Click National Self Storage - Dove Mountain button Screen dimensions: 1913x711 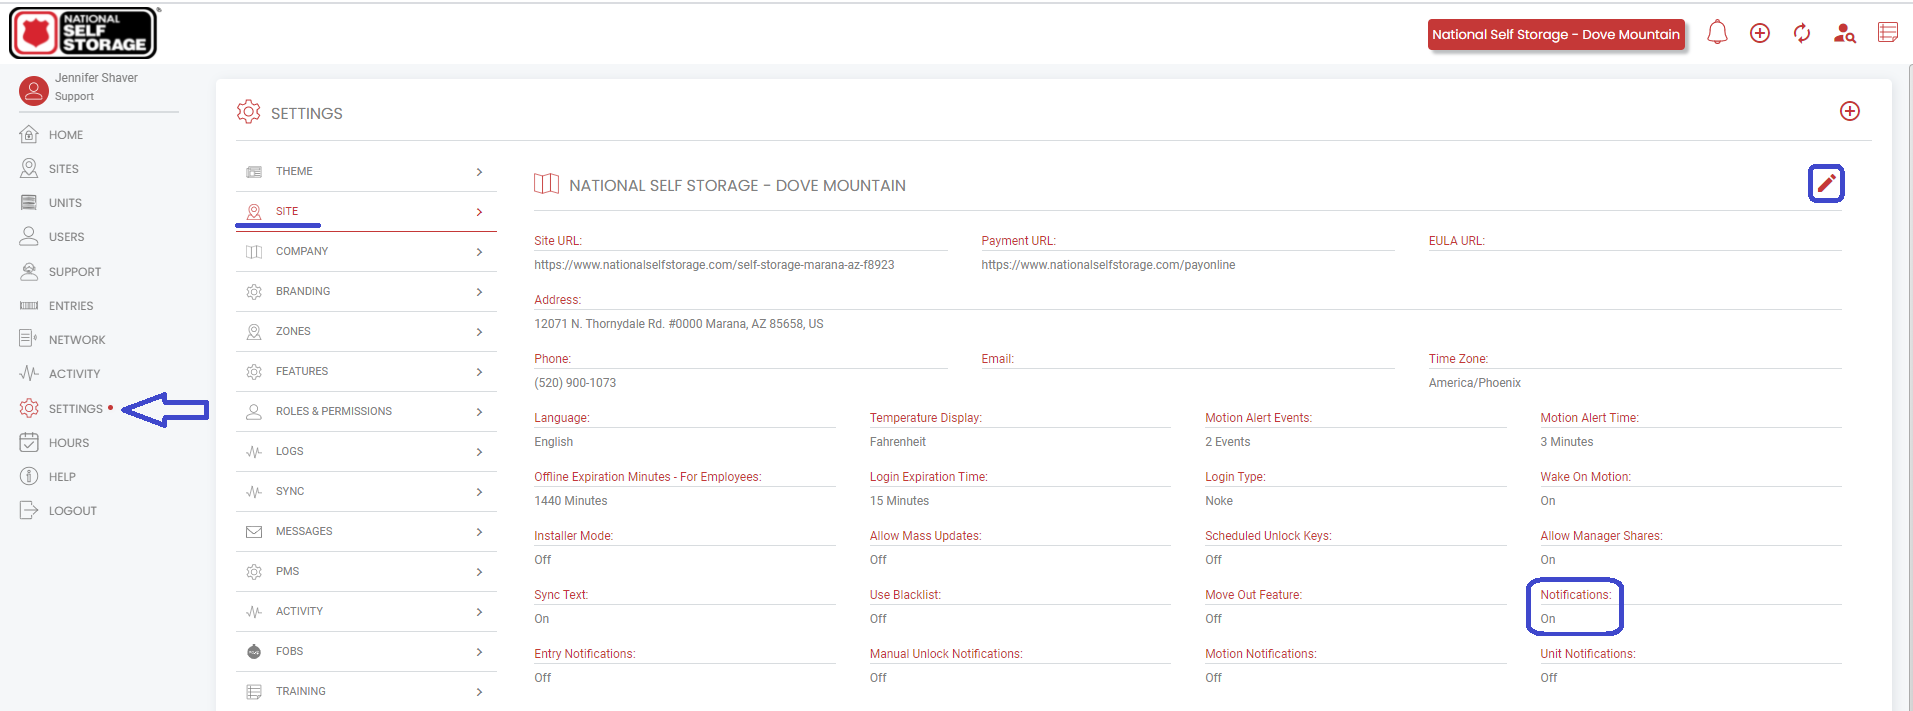click(1556, 34)
